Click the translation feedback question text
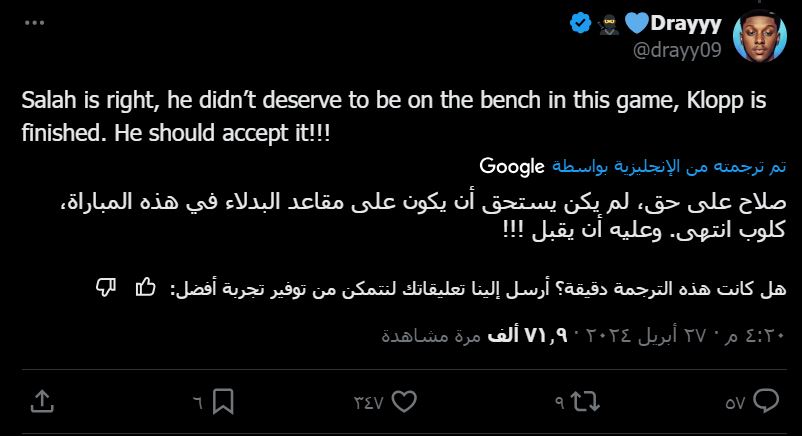 coord(470,288)
